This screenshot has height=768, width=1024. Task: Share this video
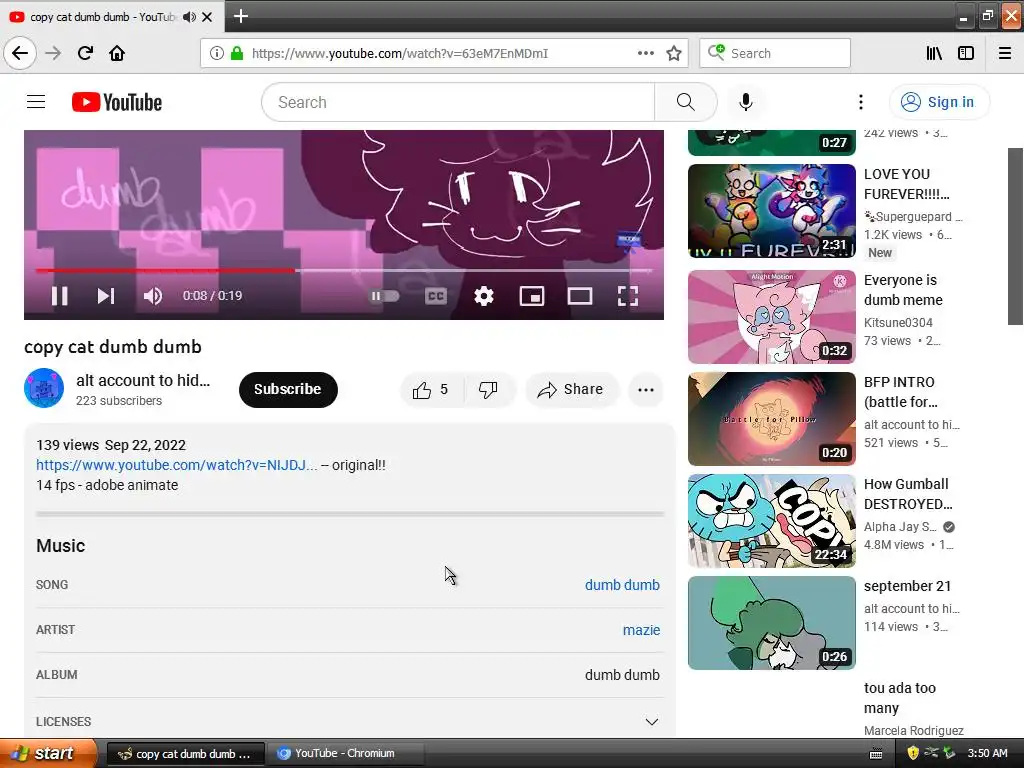[x=571, y=390]
